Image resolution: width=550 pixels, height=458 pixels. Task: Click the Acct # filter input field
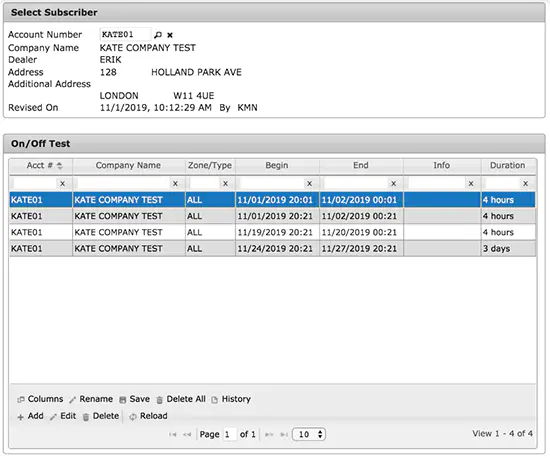click(34, 183)
